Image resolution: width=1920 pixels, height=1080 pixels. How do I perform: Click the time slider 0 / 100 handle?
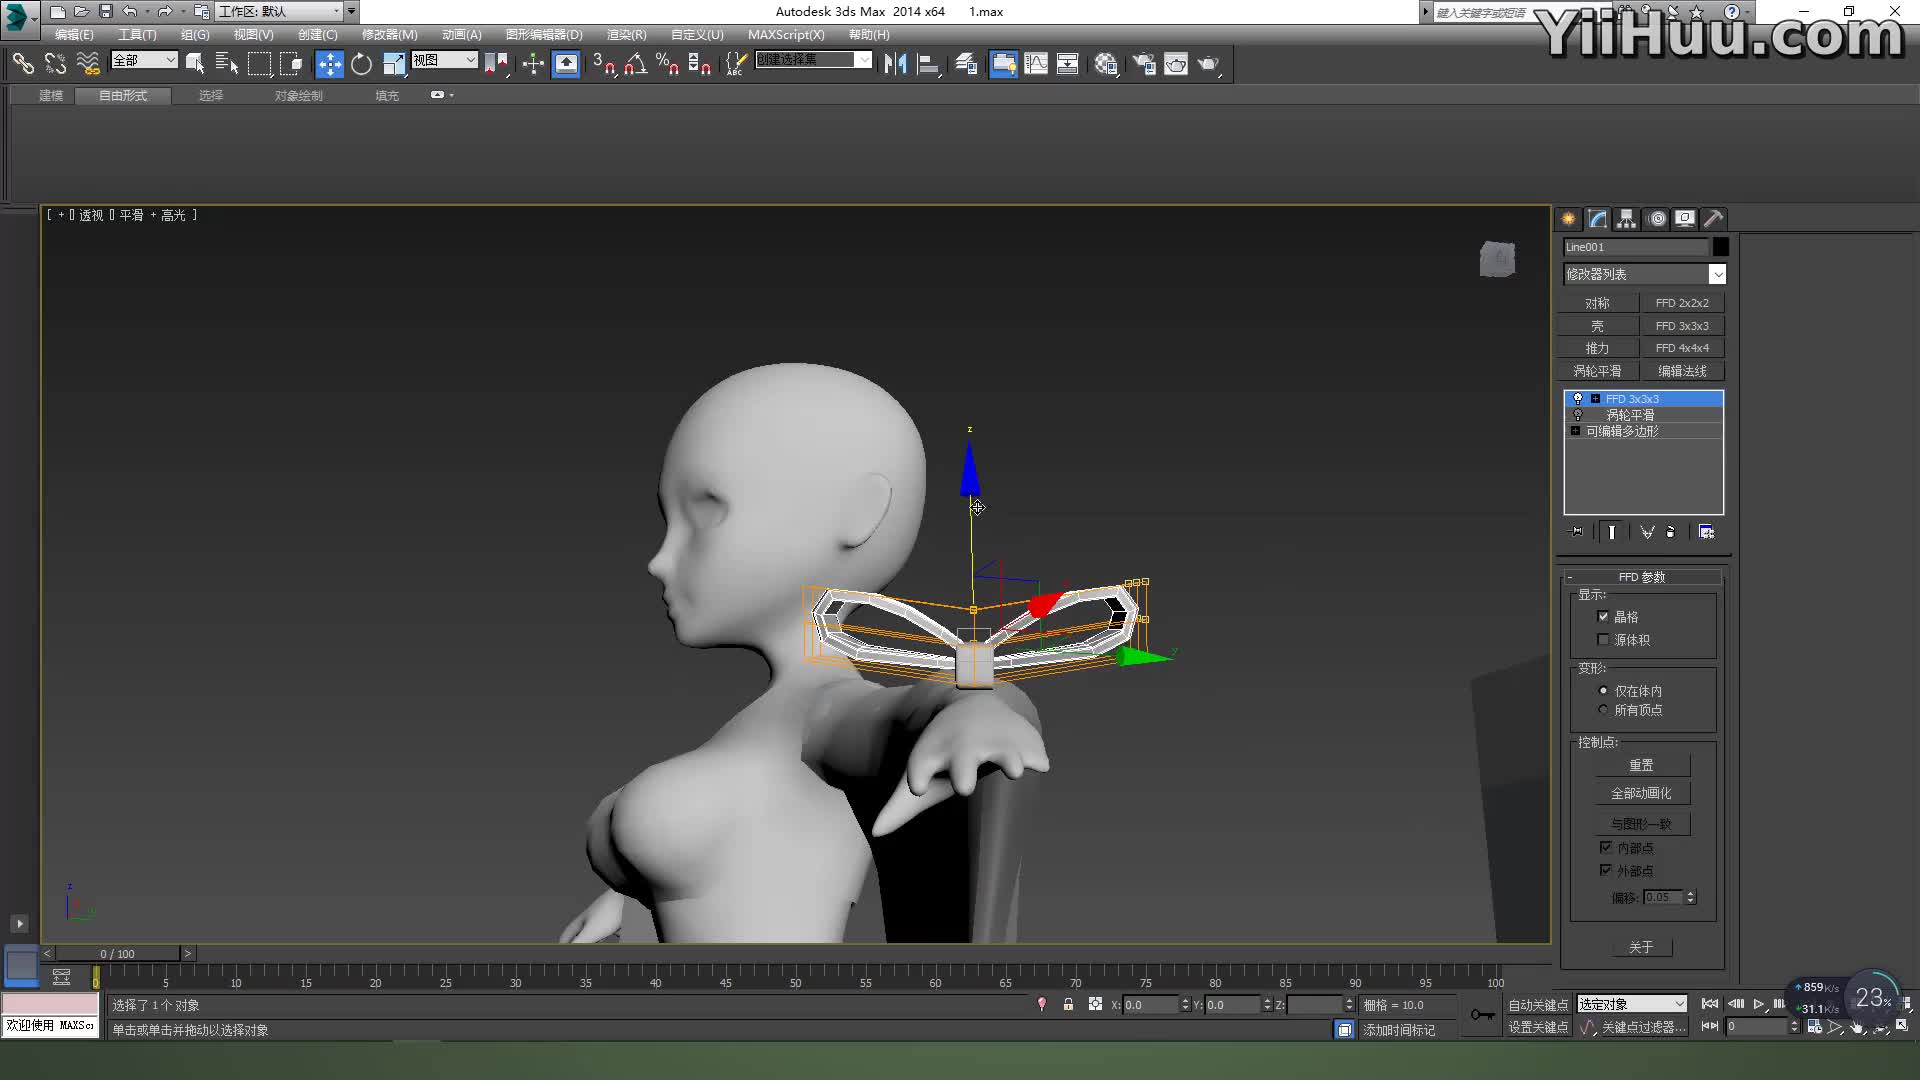pos(117,954)
